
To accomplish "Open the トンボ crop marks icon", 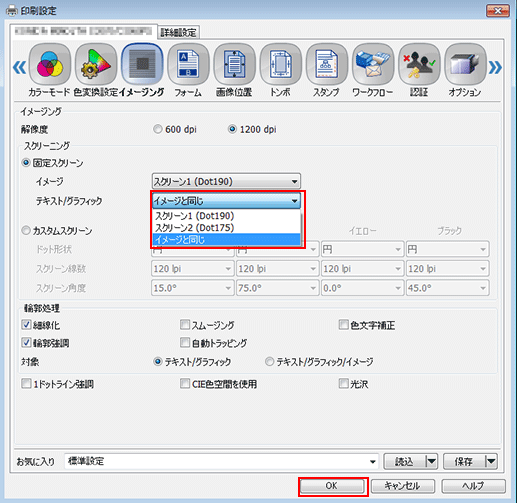I will pos(280,64).
